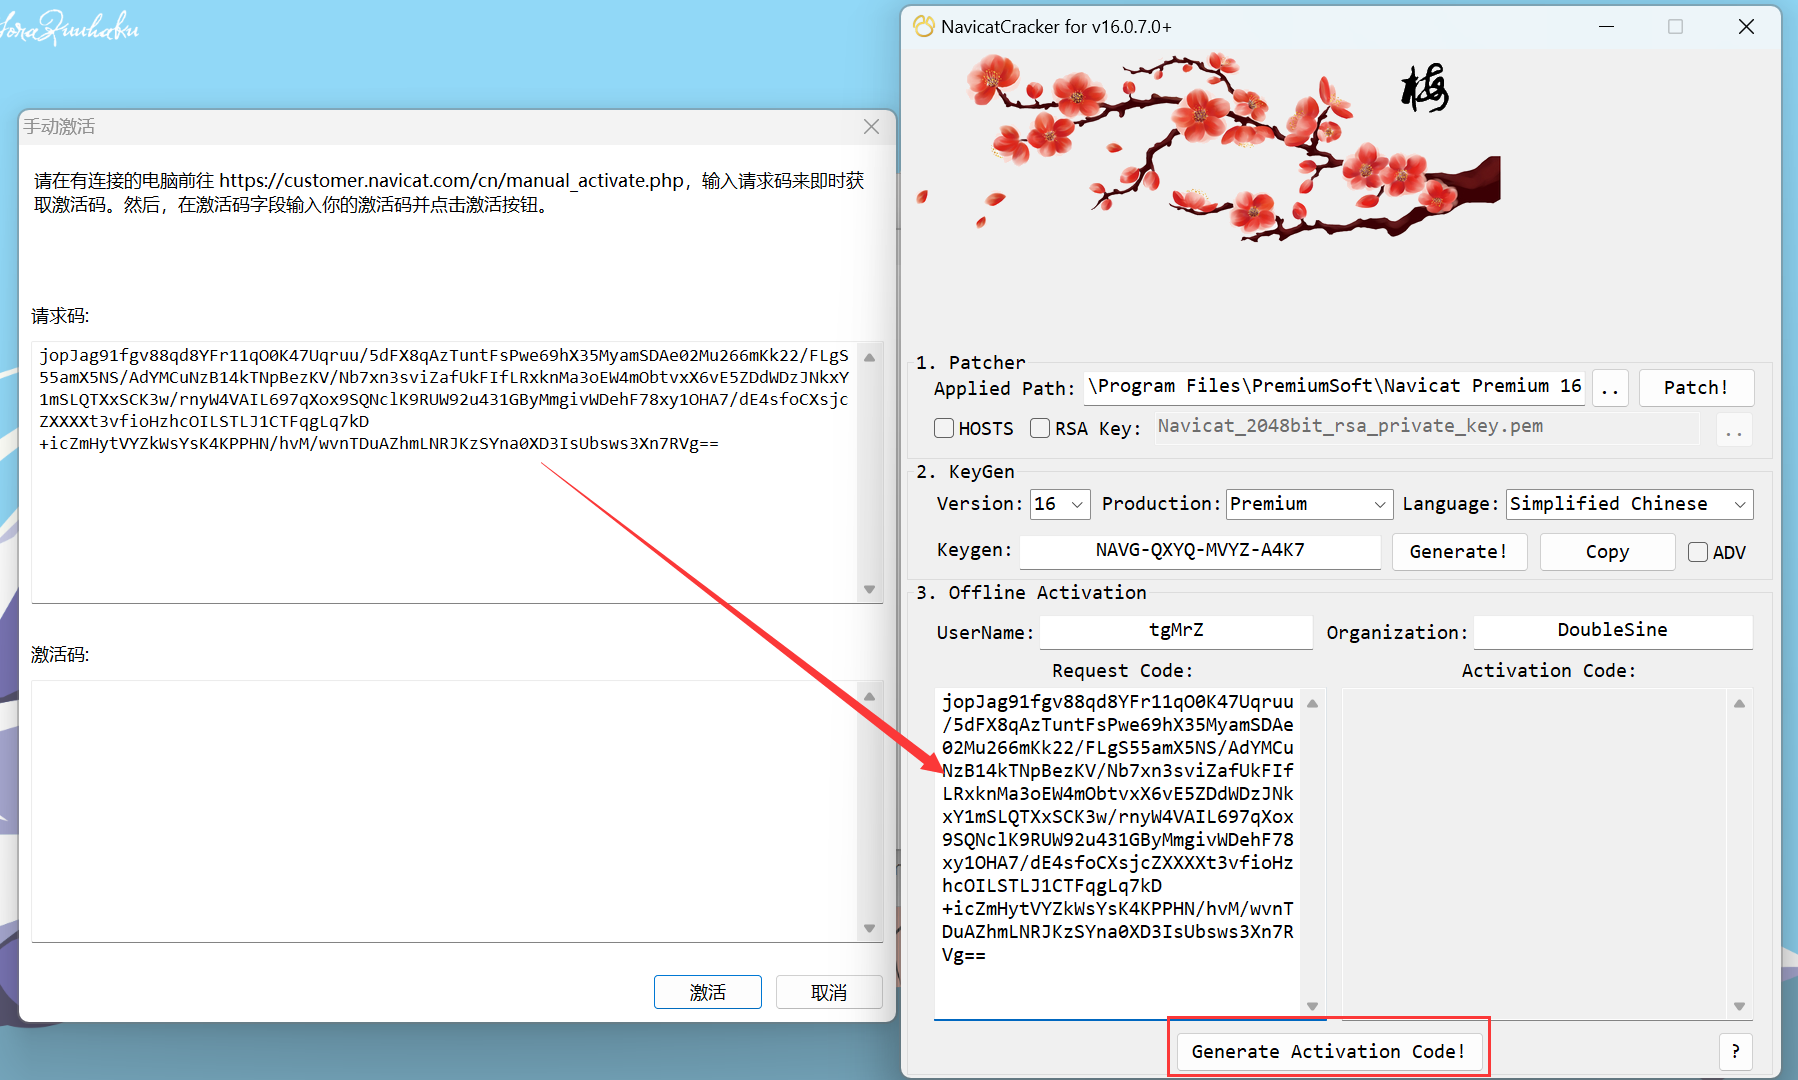Close the 手动激活 dialog
The width and height of the screenshot is (1798, 1080).
click(871, 127)
